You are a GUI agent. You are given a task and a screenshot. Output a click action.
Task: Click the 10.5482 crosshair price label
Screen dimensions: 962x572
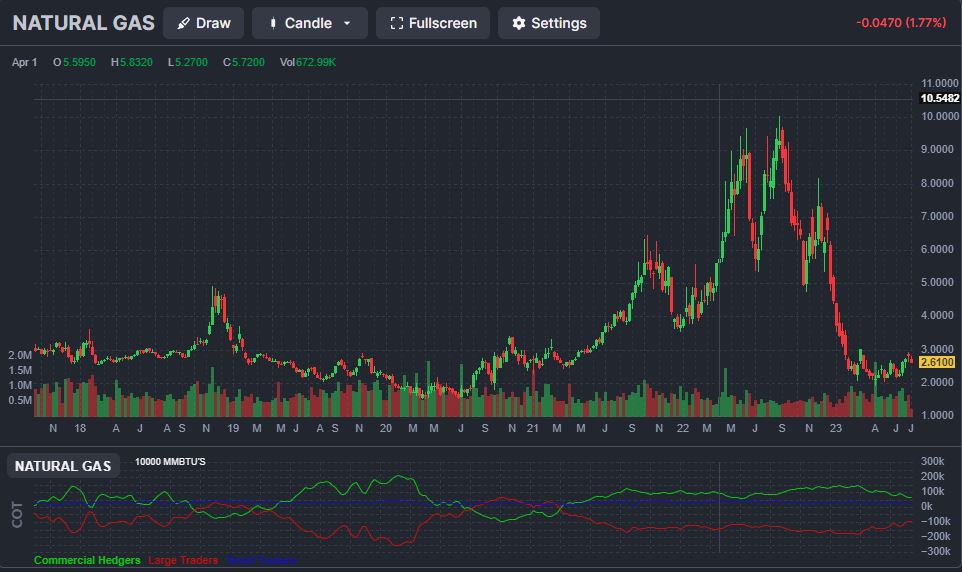pos(939,98)
